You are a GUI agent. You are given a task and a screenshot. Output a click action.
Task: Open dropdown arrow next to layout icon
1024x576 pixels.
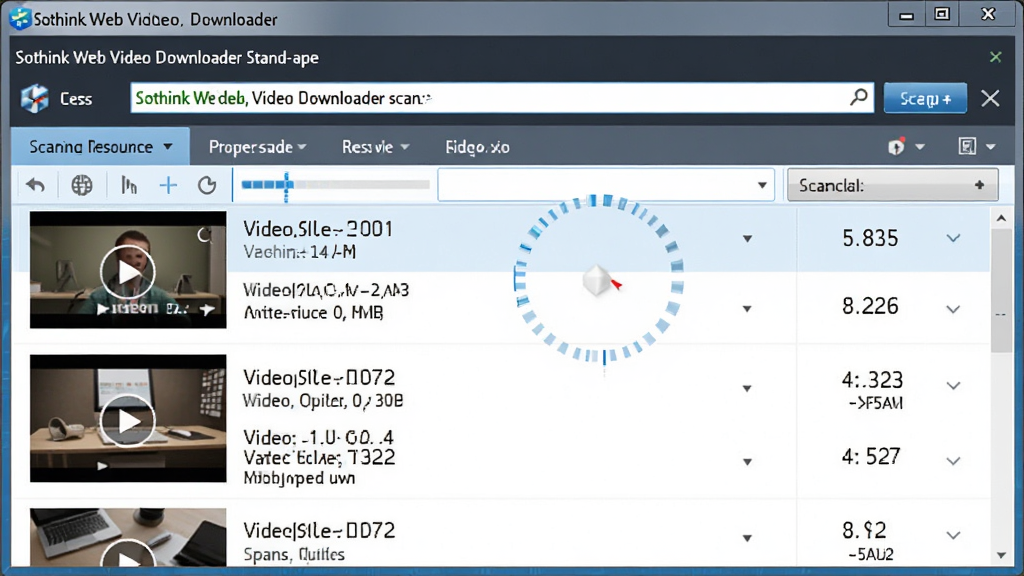[991, 147]
